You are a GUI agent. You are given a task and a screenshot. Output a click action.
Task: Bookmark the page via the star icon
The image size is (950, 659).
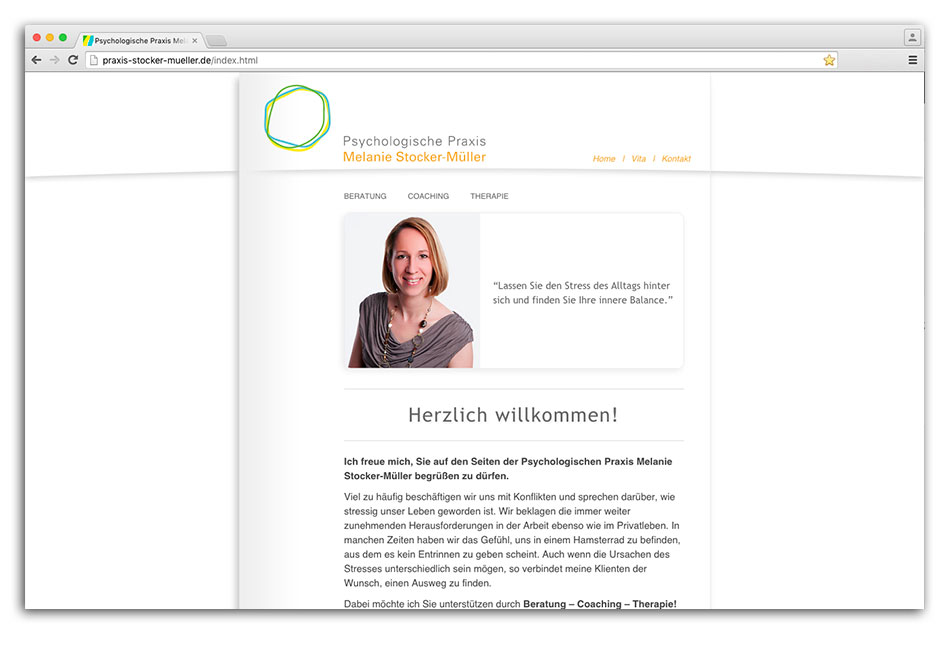click(x=829, y=60)
